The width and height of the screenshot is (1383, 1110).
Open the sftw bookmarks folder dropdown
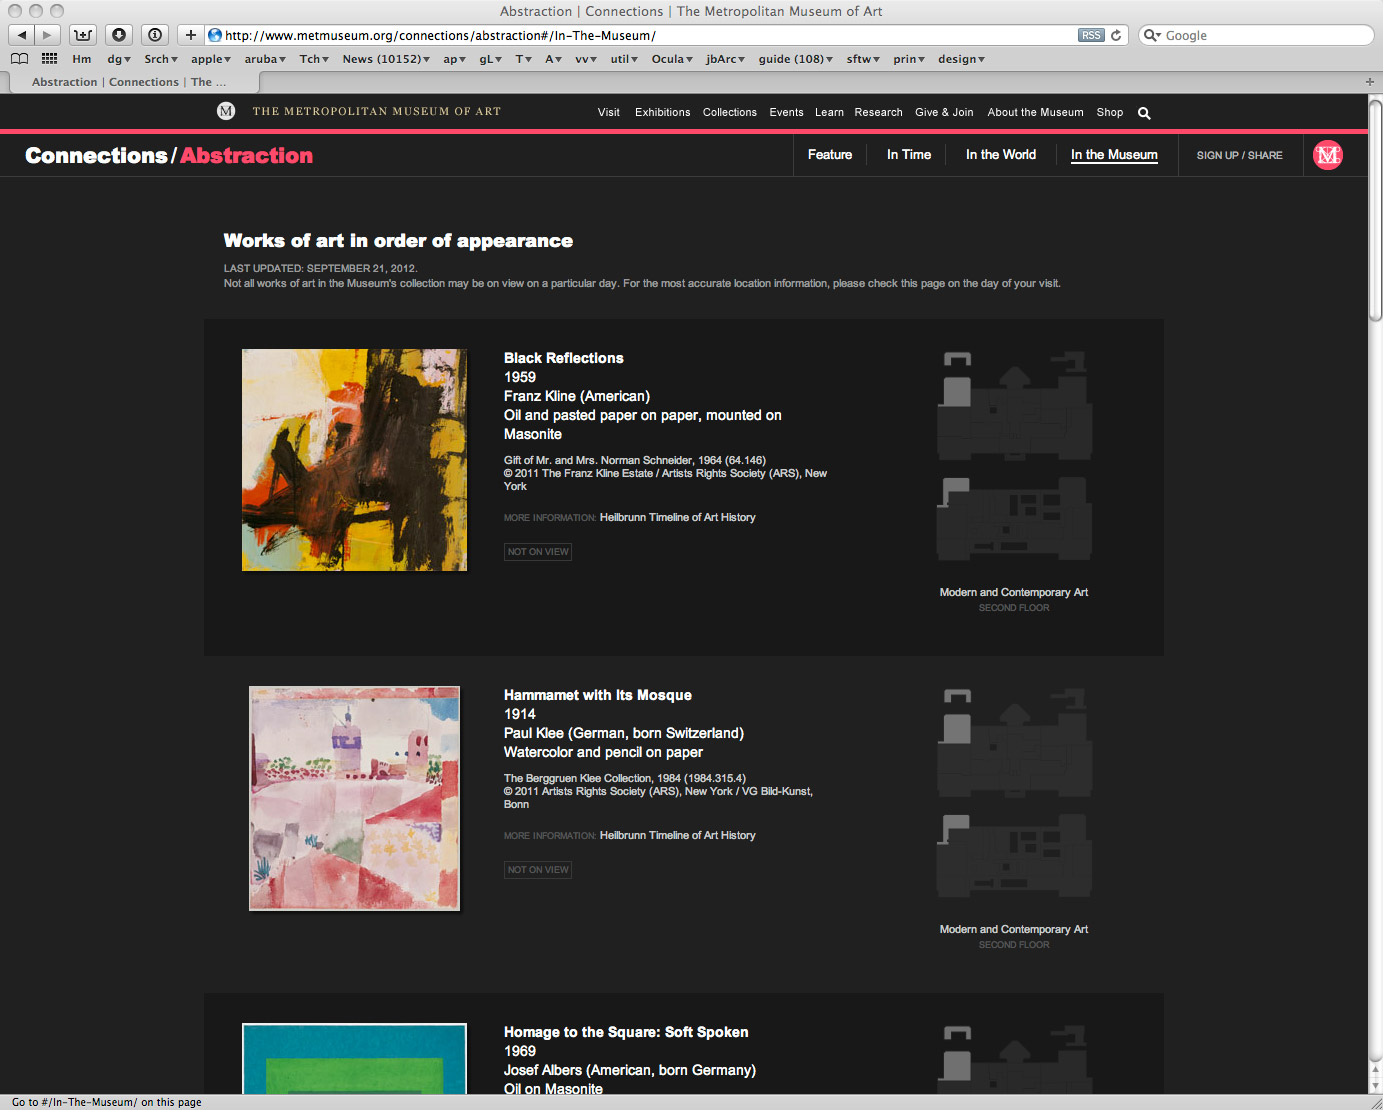[863, 59]
